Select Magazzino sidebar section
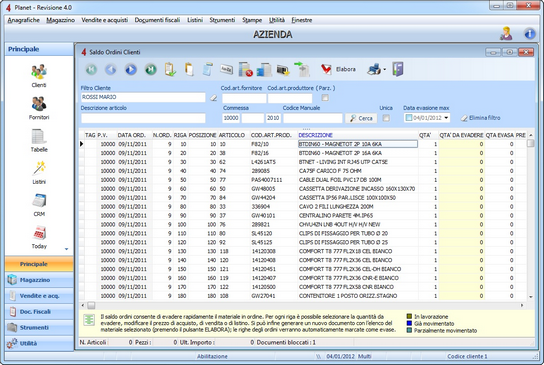Viewport: 544px width, 365px height. coord(39,280)
